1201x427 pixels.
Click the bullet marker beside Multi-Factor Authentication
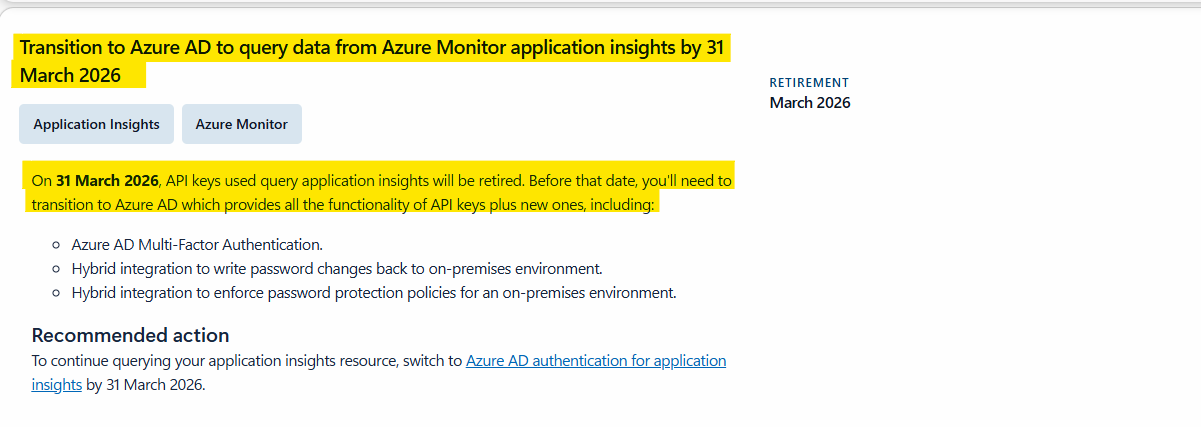(56, 245)
